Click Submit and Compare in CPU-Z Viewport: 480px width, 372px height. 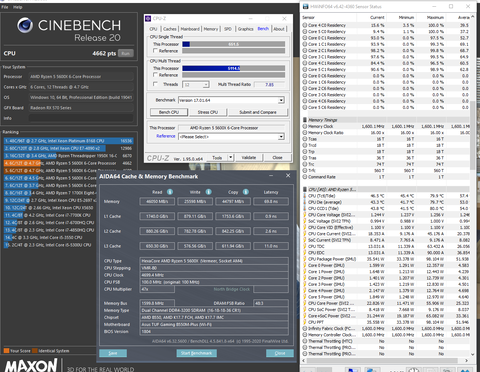click(258, 112)
